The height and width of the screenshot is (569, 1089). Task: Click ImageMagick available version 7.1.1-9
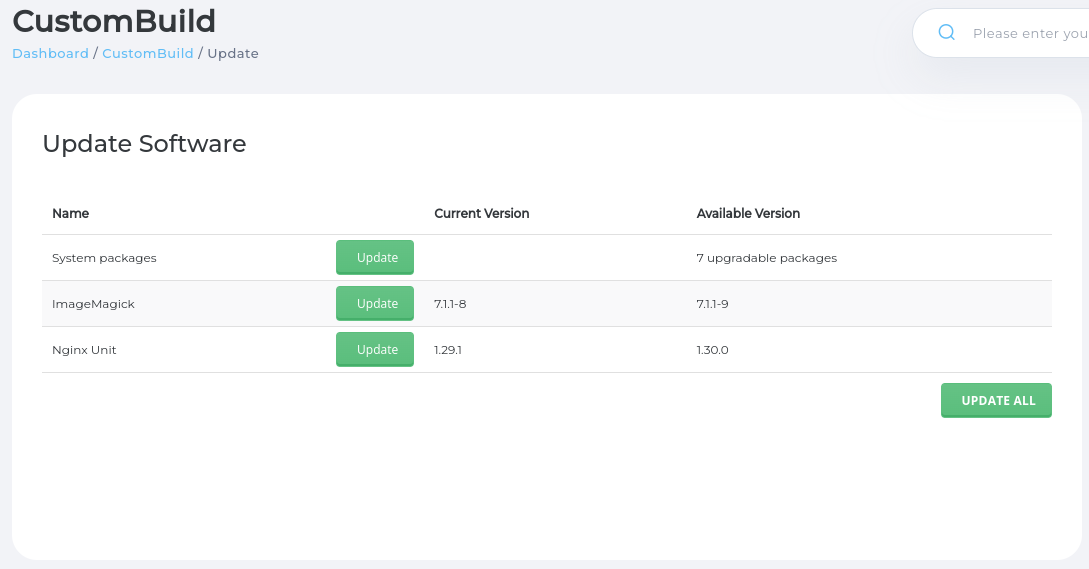click(712, 304)
